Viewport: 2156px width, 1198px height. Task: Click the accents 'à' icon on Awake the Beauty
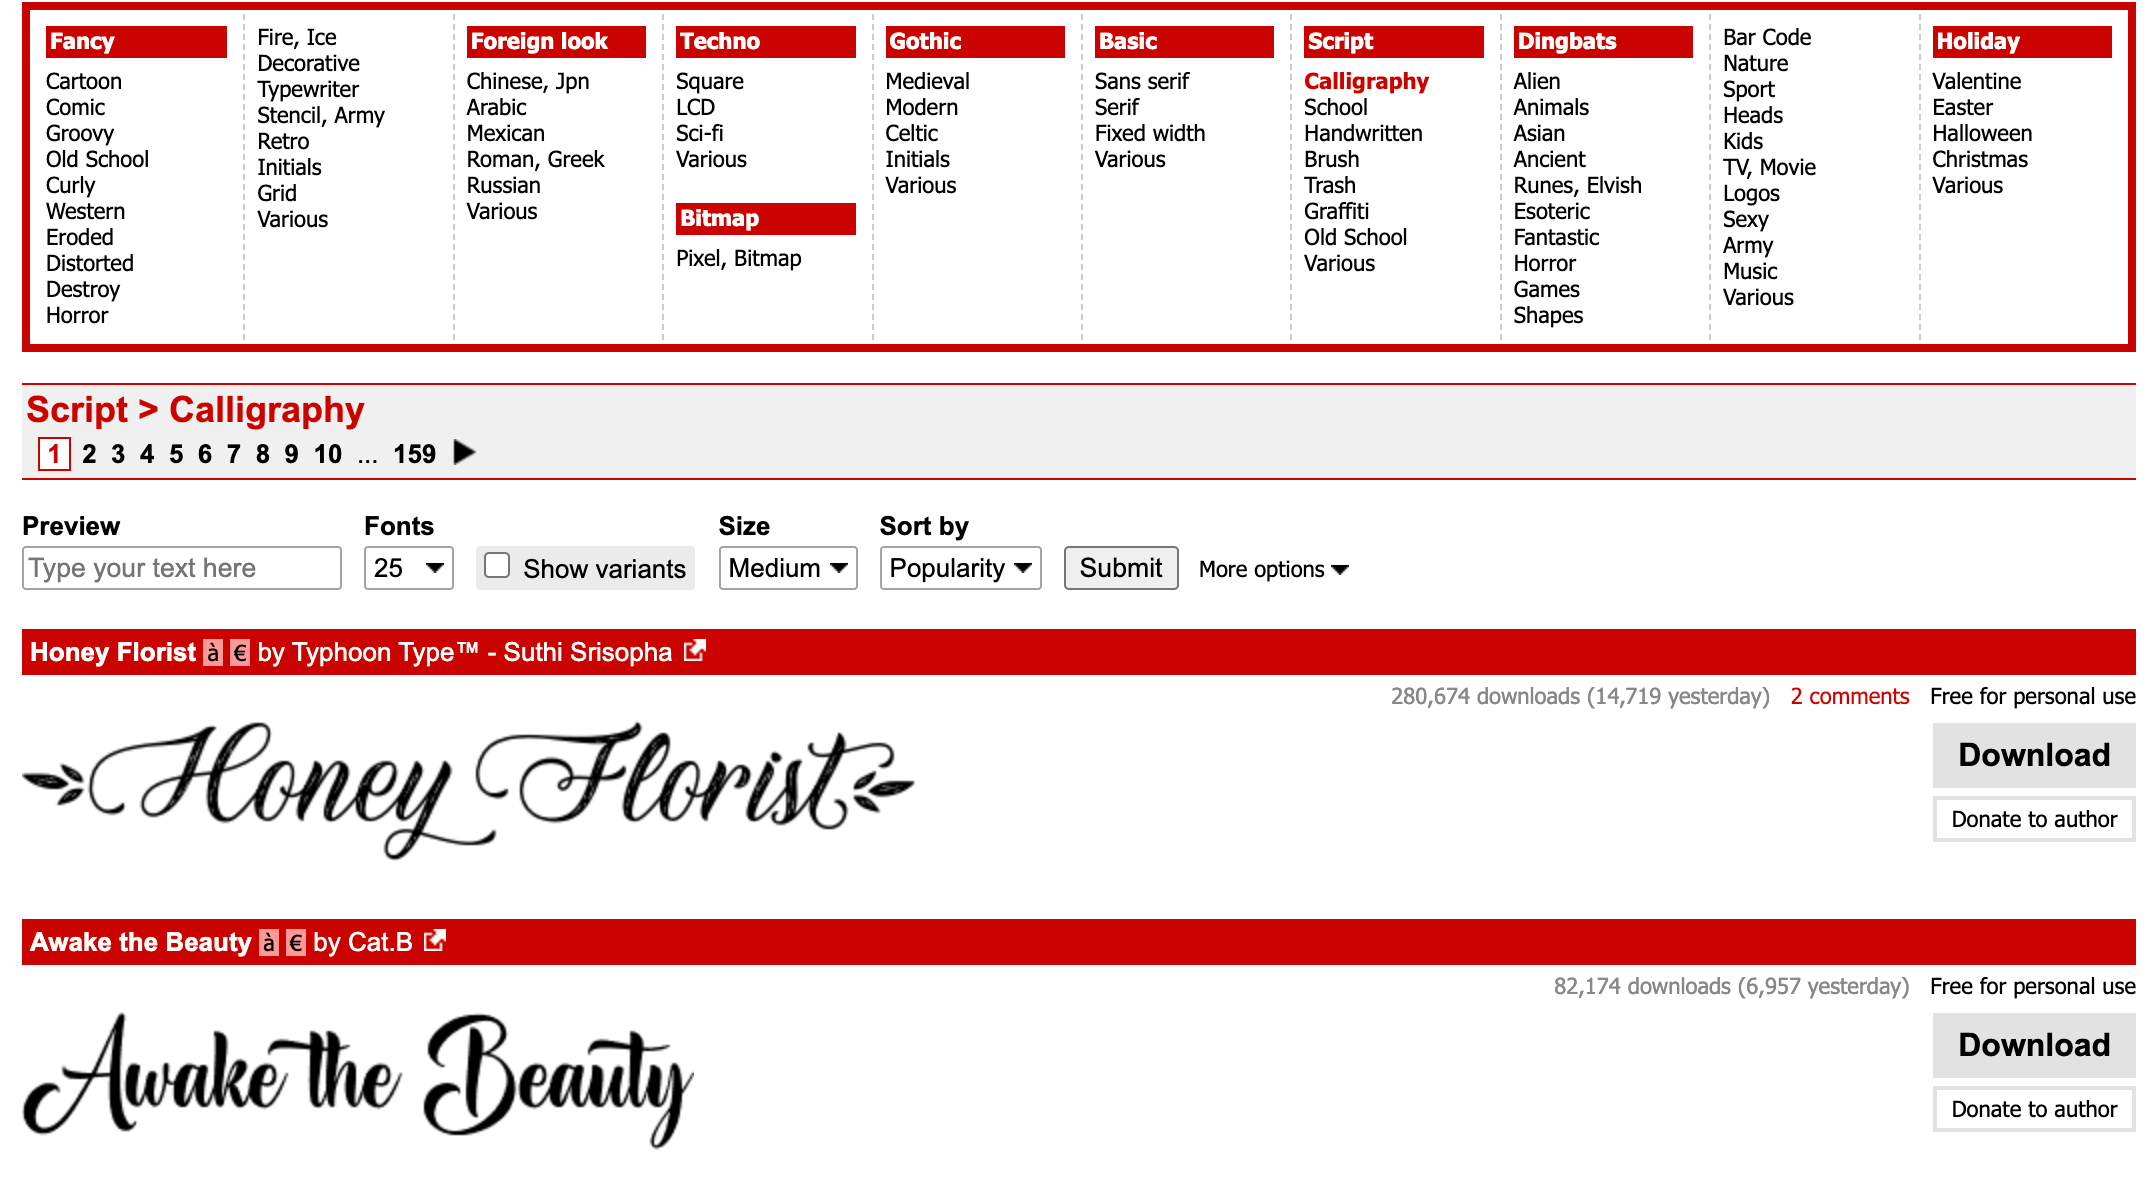click(269, 943)
